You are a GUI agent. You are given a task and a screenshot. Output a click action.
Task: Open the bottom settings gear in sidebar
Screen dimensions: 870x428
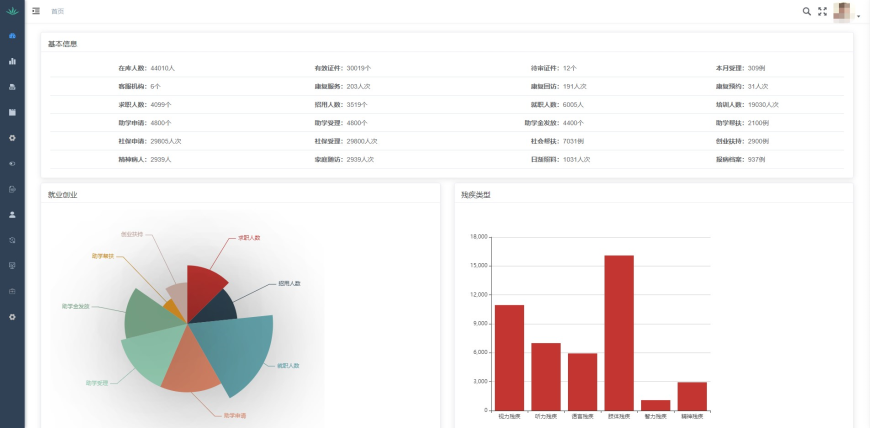tap(12, 317)
